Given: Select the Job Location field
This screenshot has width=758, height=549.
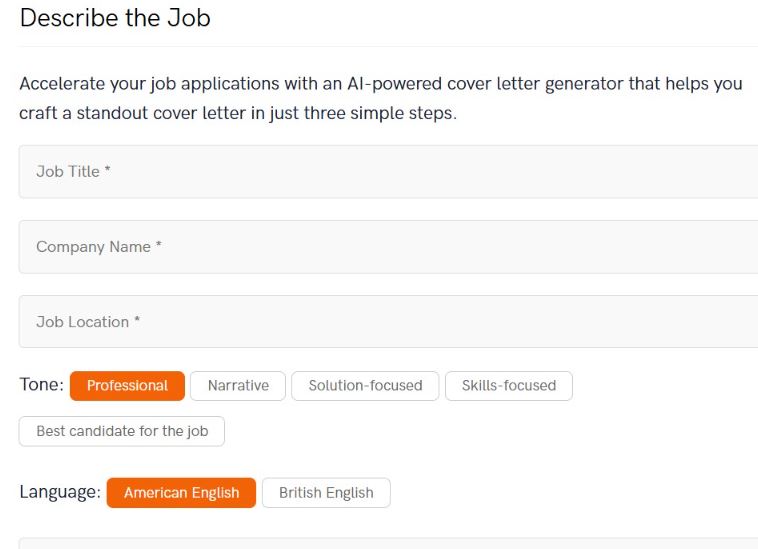Looking at the screenshot, I should 388,322.
